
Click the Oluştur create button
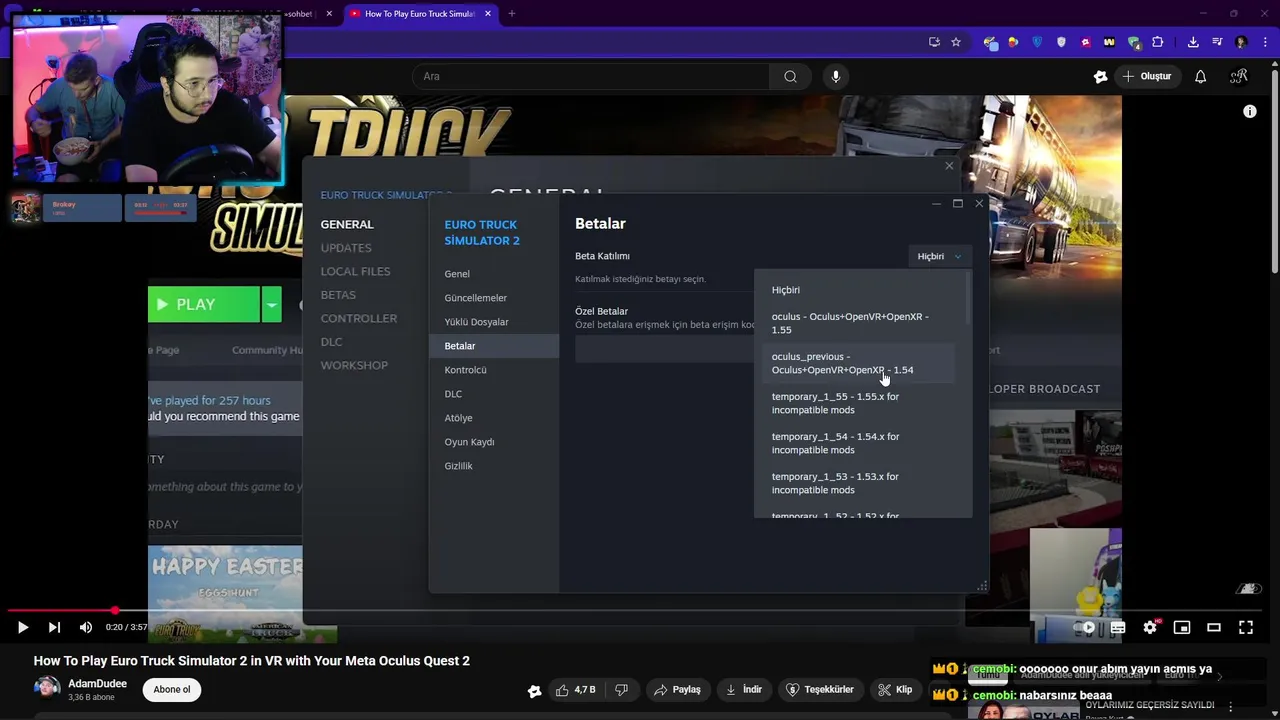(1146, 76)
